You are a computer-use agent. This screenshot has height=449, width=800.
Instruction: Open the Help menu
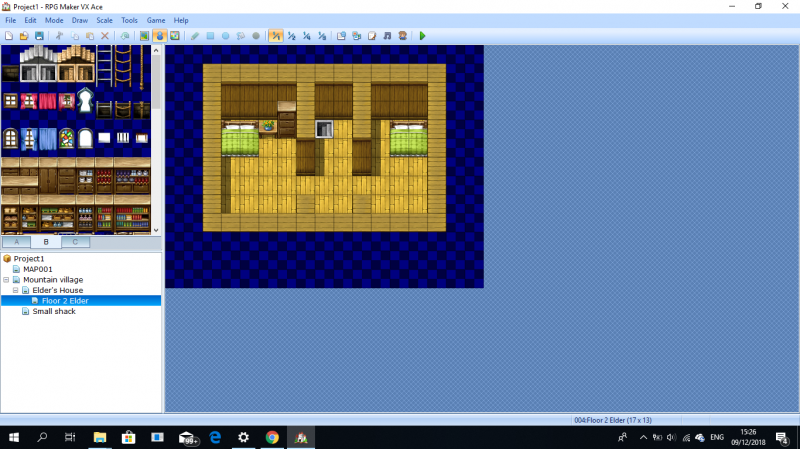click(181, 20)
